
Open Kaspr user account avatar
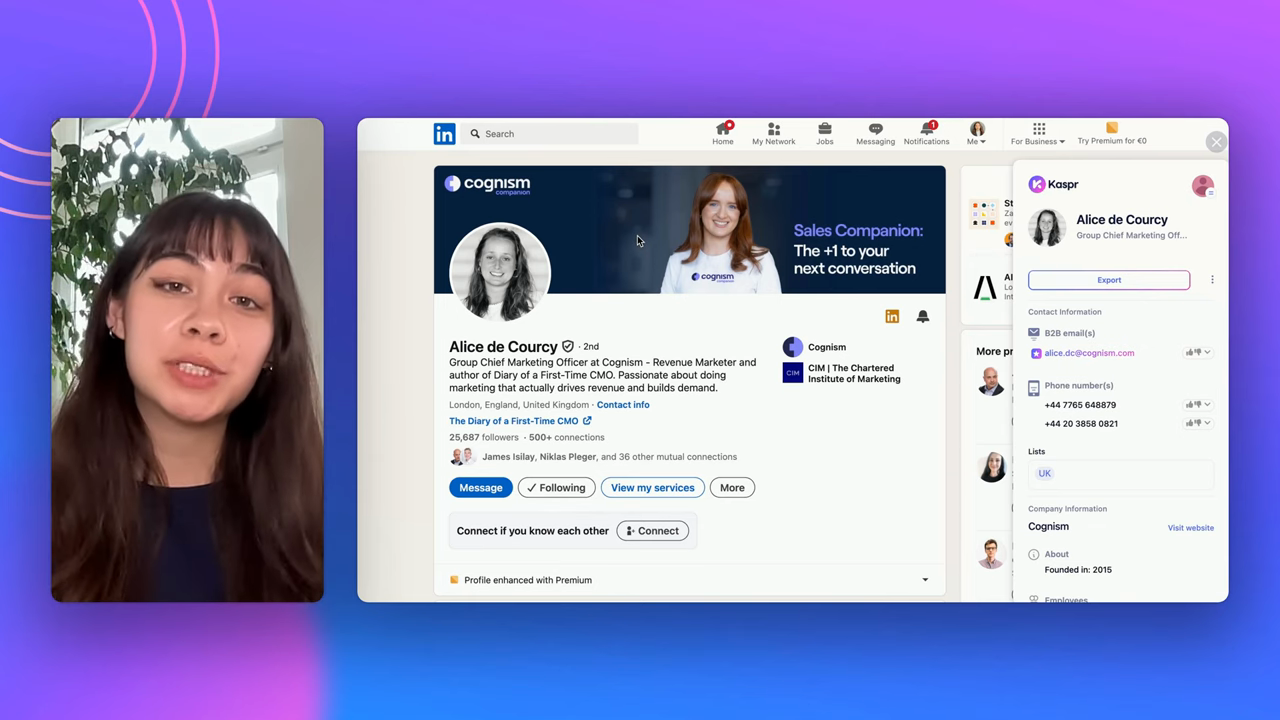click(x=1203, y=186)
